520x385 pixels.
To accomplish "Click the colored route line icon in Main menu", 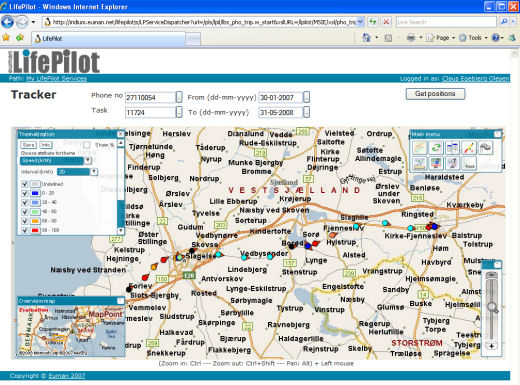I will [x=469, y=148].
